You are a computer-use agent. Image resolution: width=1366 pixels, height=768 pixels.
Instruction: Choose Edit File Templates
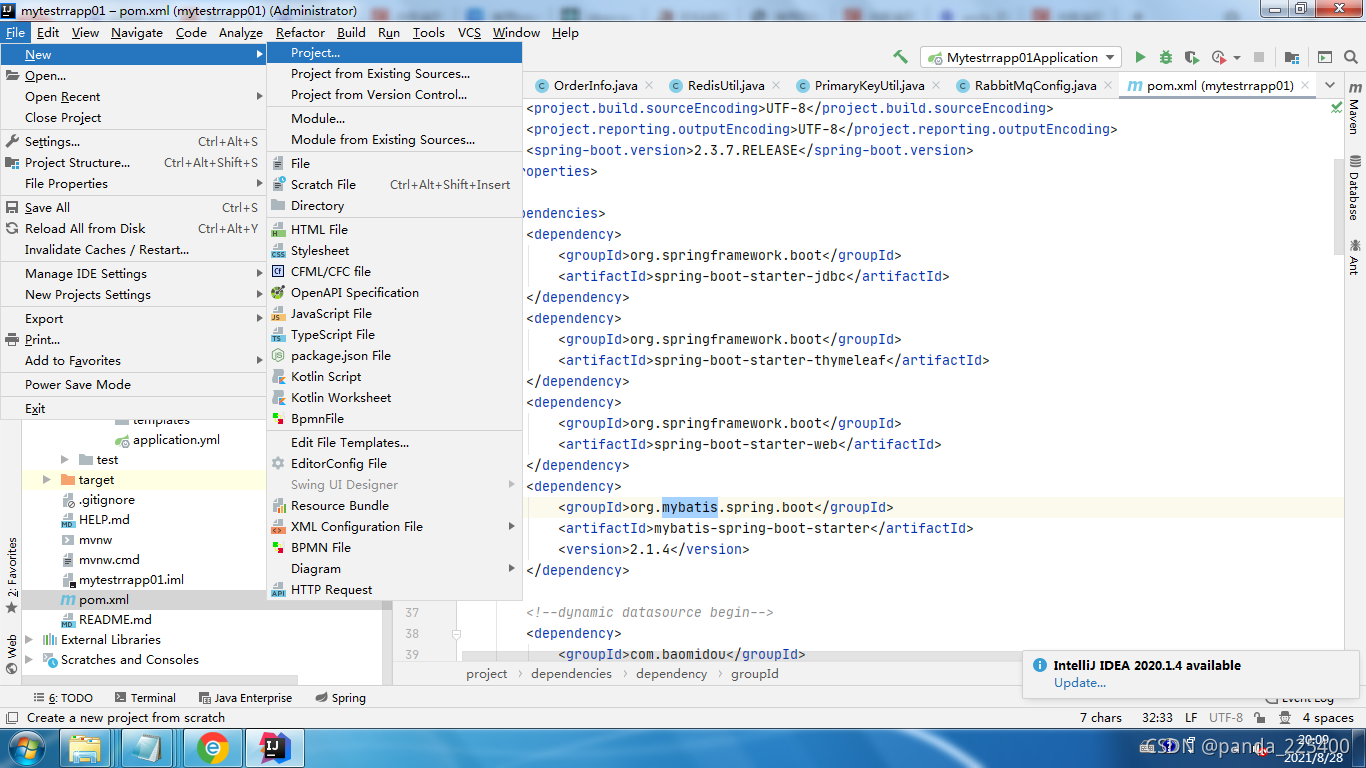tap(395, 443)
